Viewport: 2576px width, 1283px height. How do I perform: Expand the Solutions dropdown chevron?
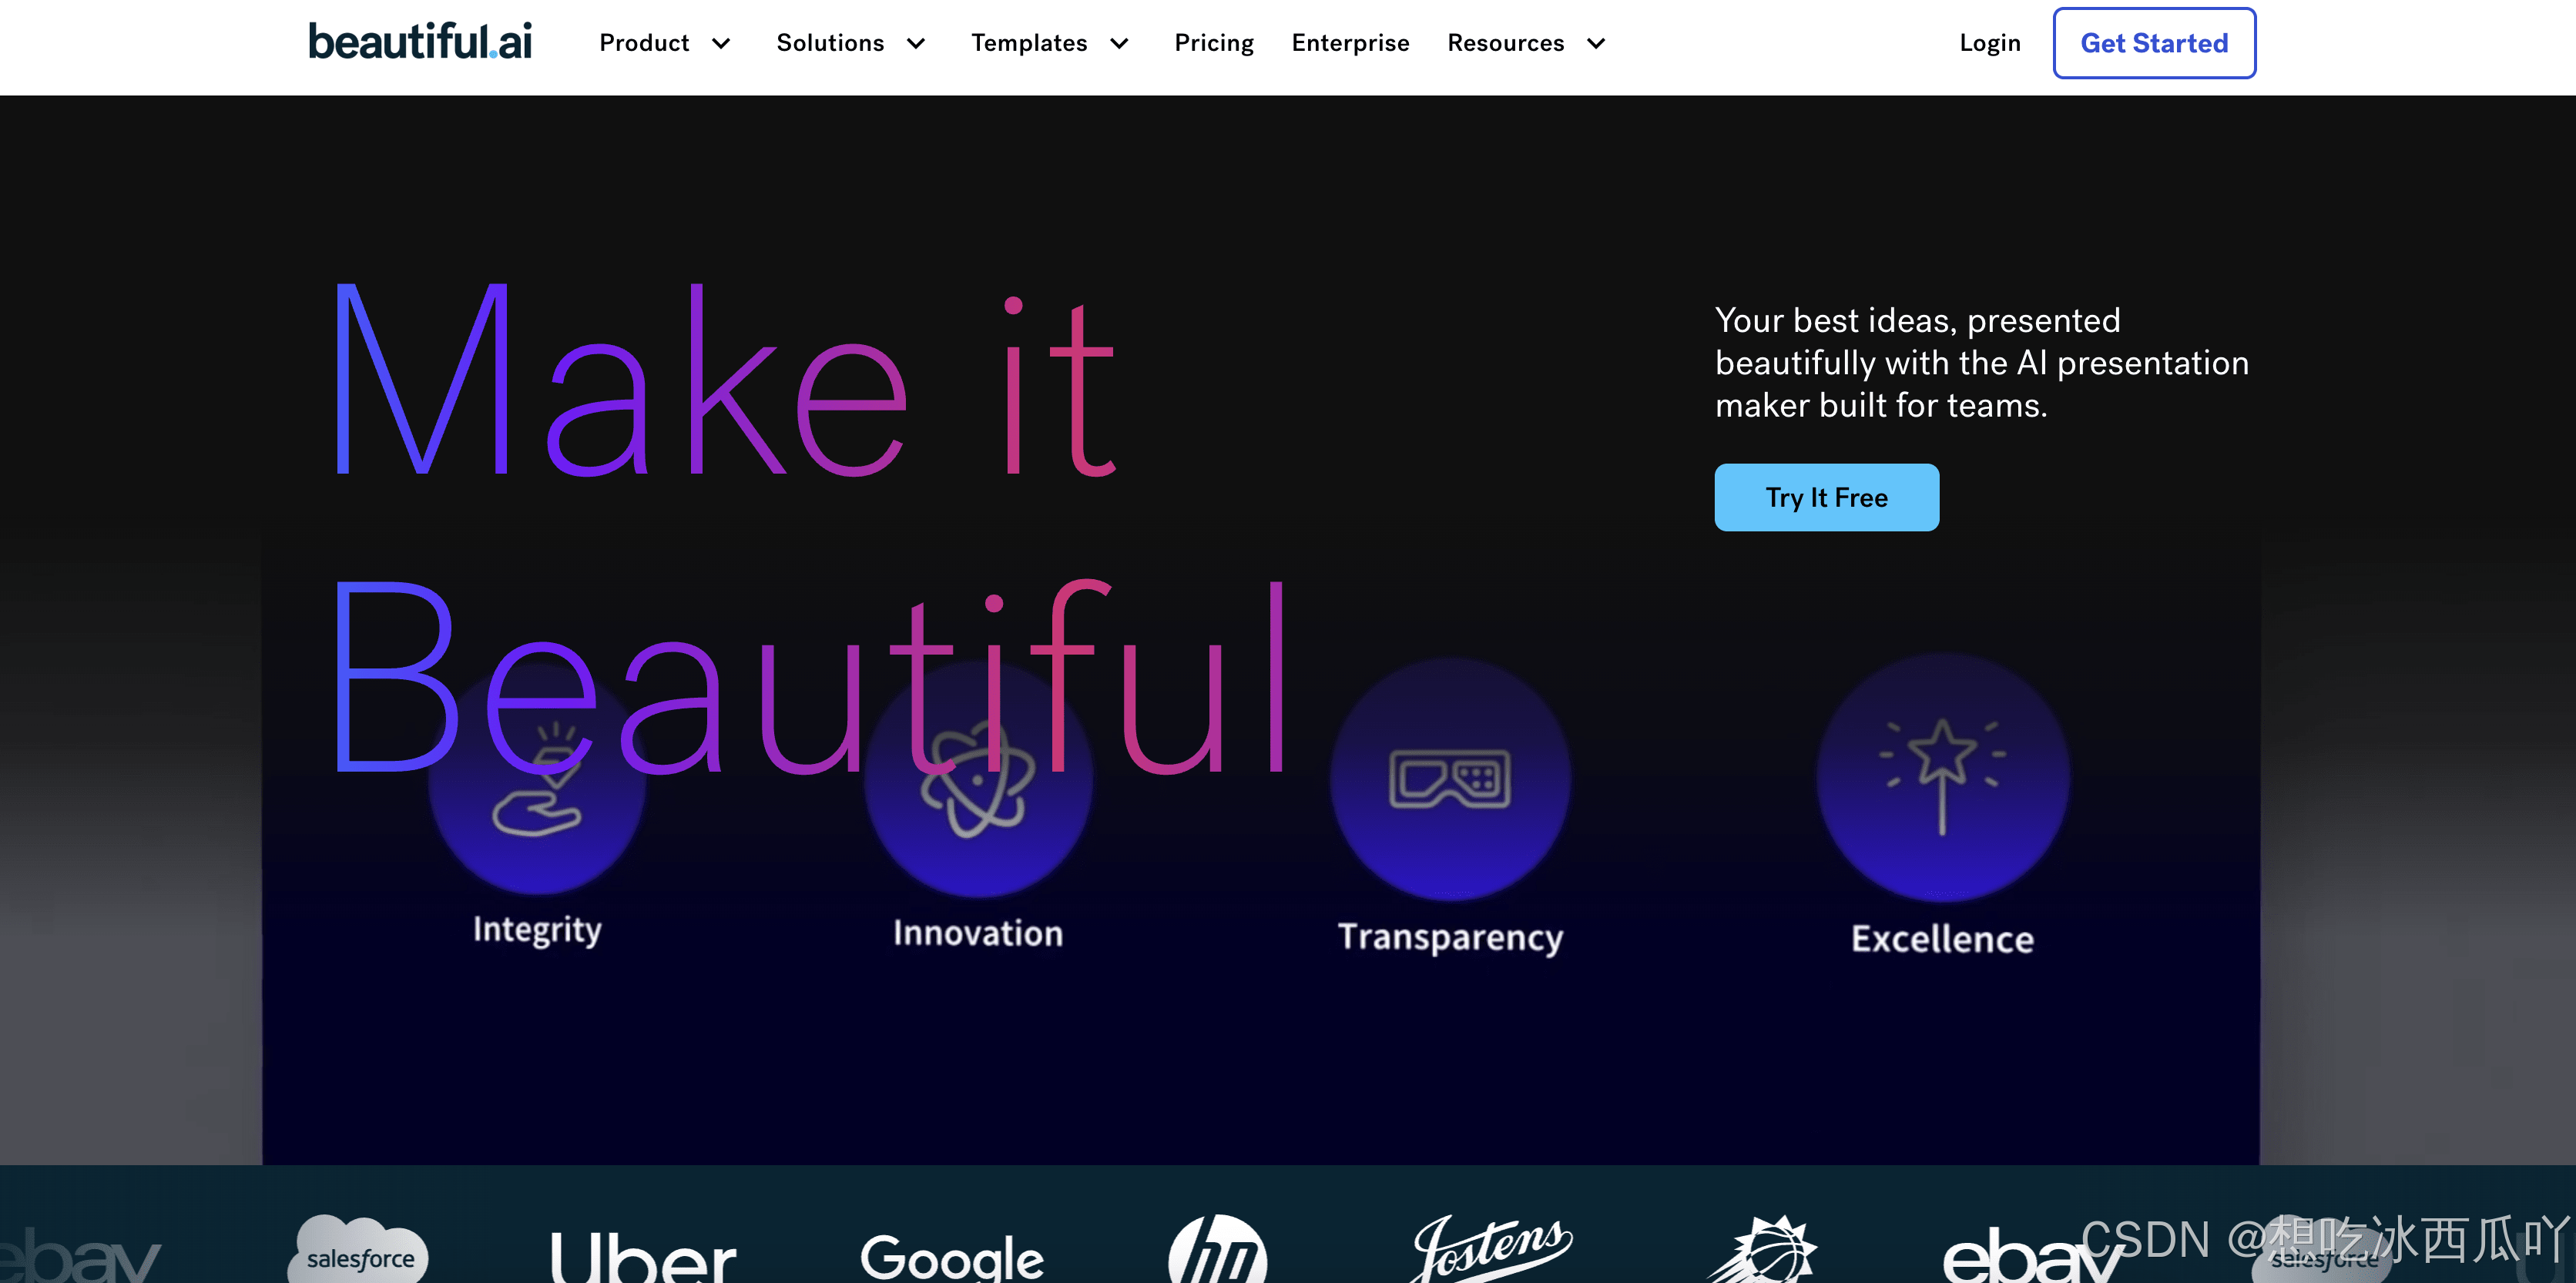[x=915, y=43]
